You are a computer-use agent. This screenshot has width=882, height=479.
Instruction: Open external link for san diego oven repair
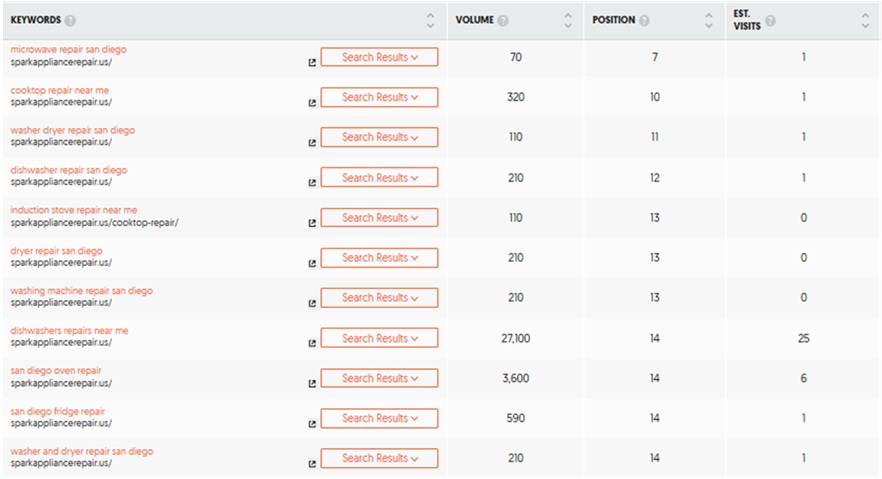pos(312,383)
